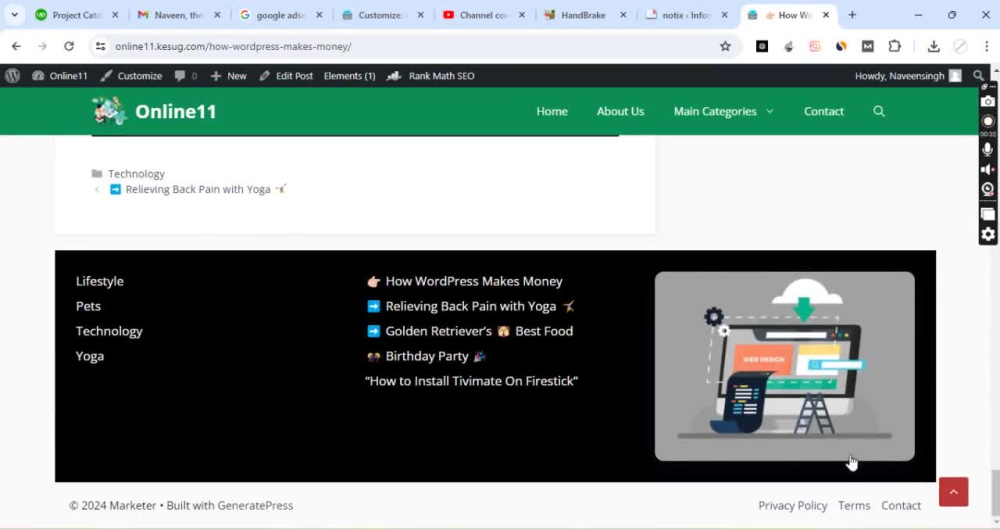Click the red back-to-top arrow button

(953, 492)
